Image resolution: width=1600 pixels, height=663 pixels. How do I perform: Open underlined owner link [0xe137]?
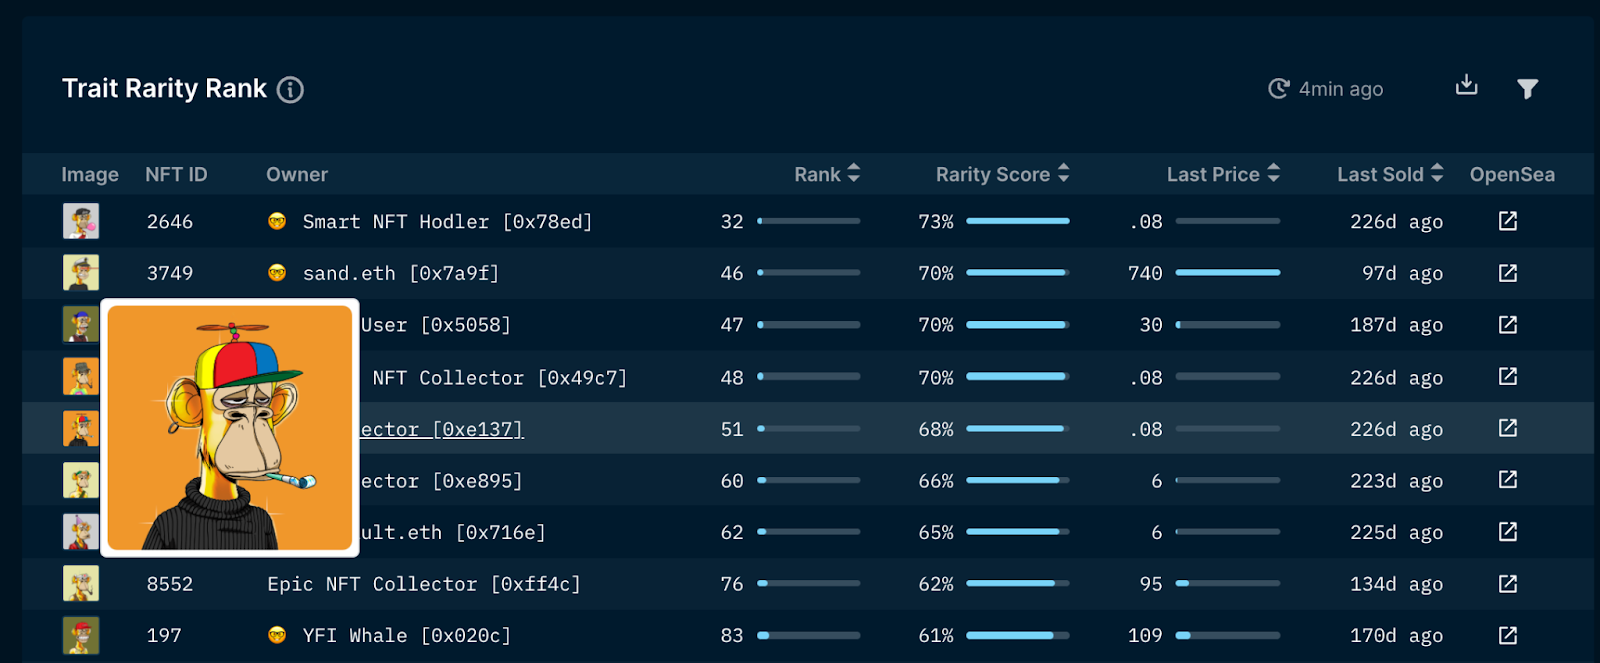[441, 429]
